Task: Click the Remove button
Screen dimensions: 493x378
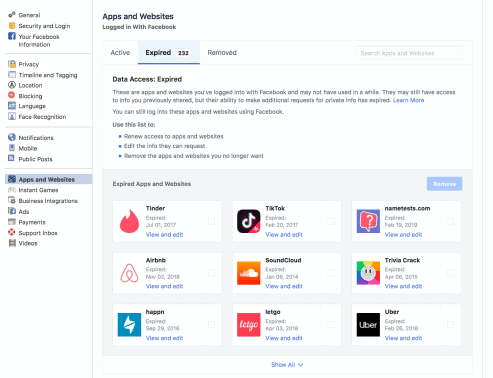Action: pyautogui.click(x=444, y=184)
